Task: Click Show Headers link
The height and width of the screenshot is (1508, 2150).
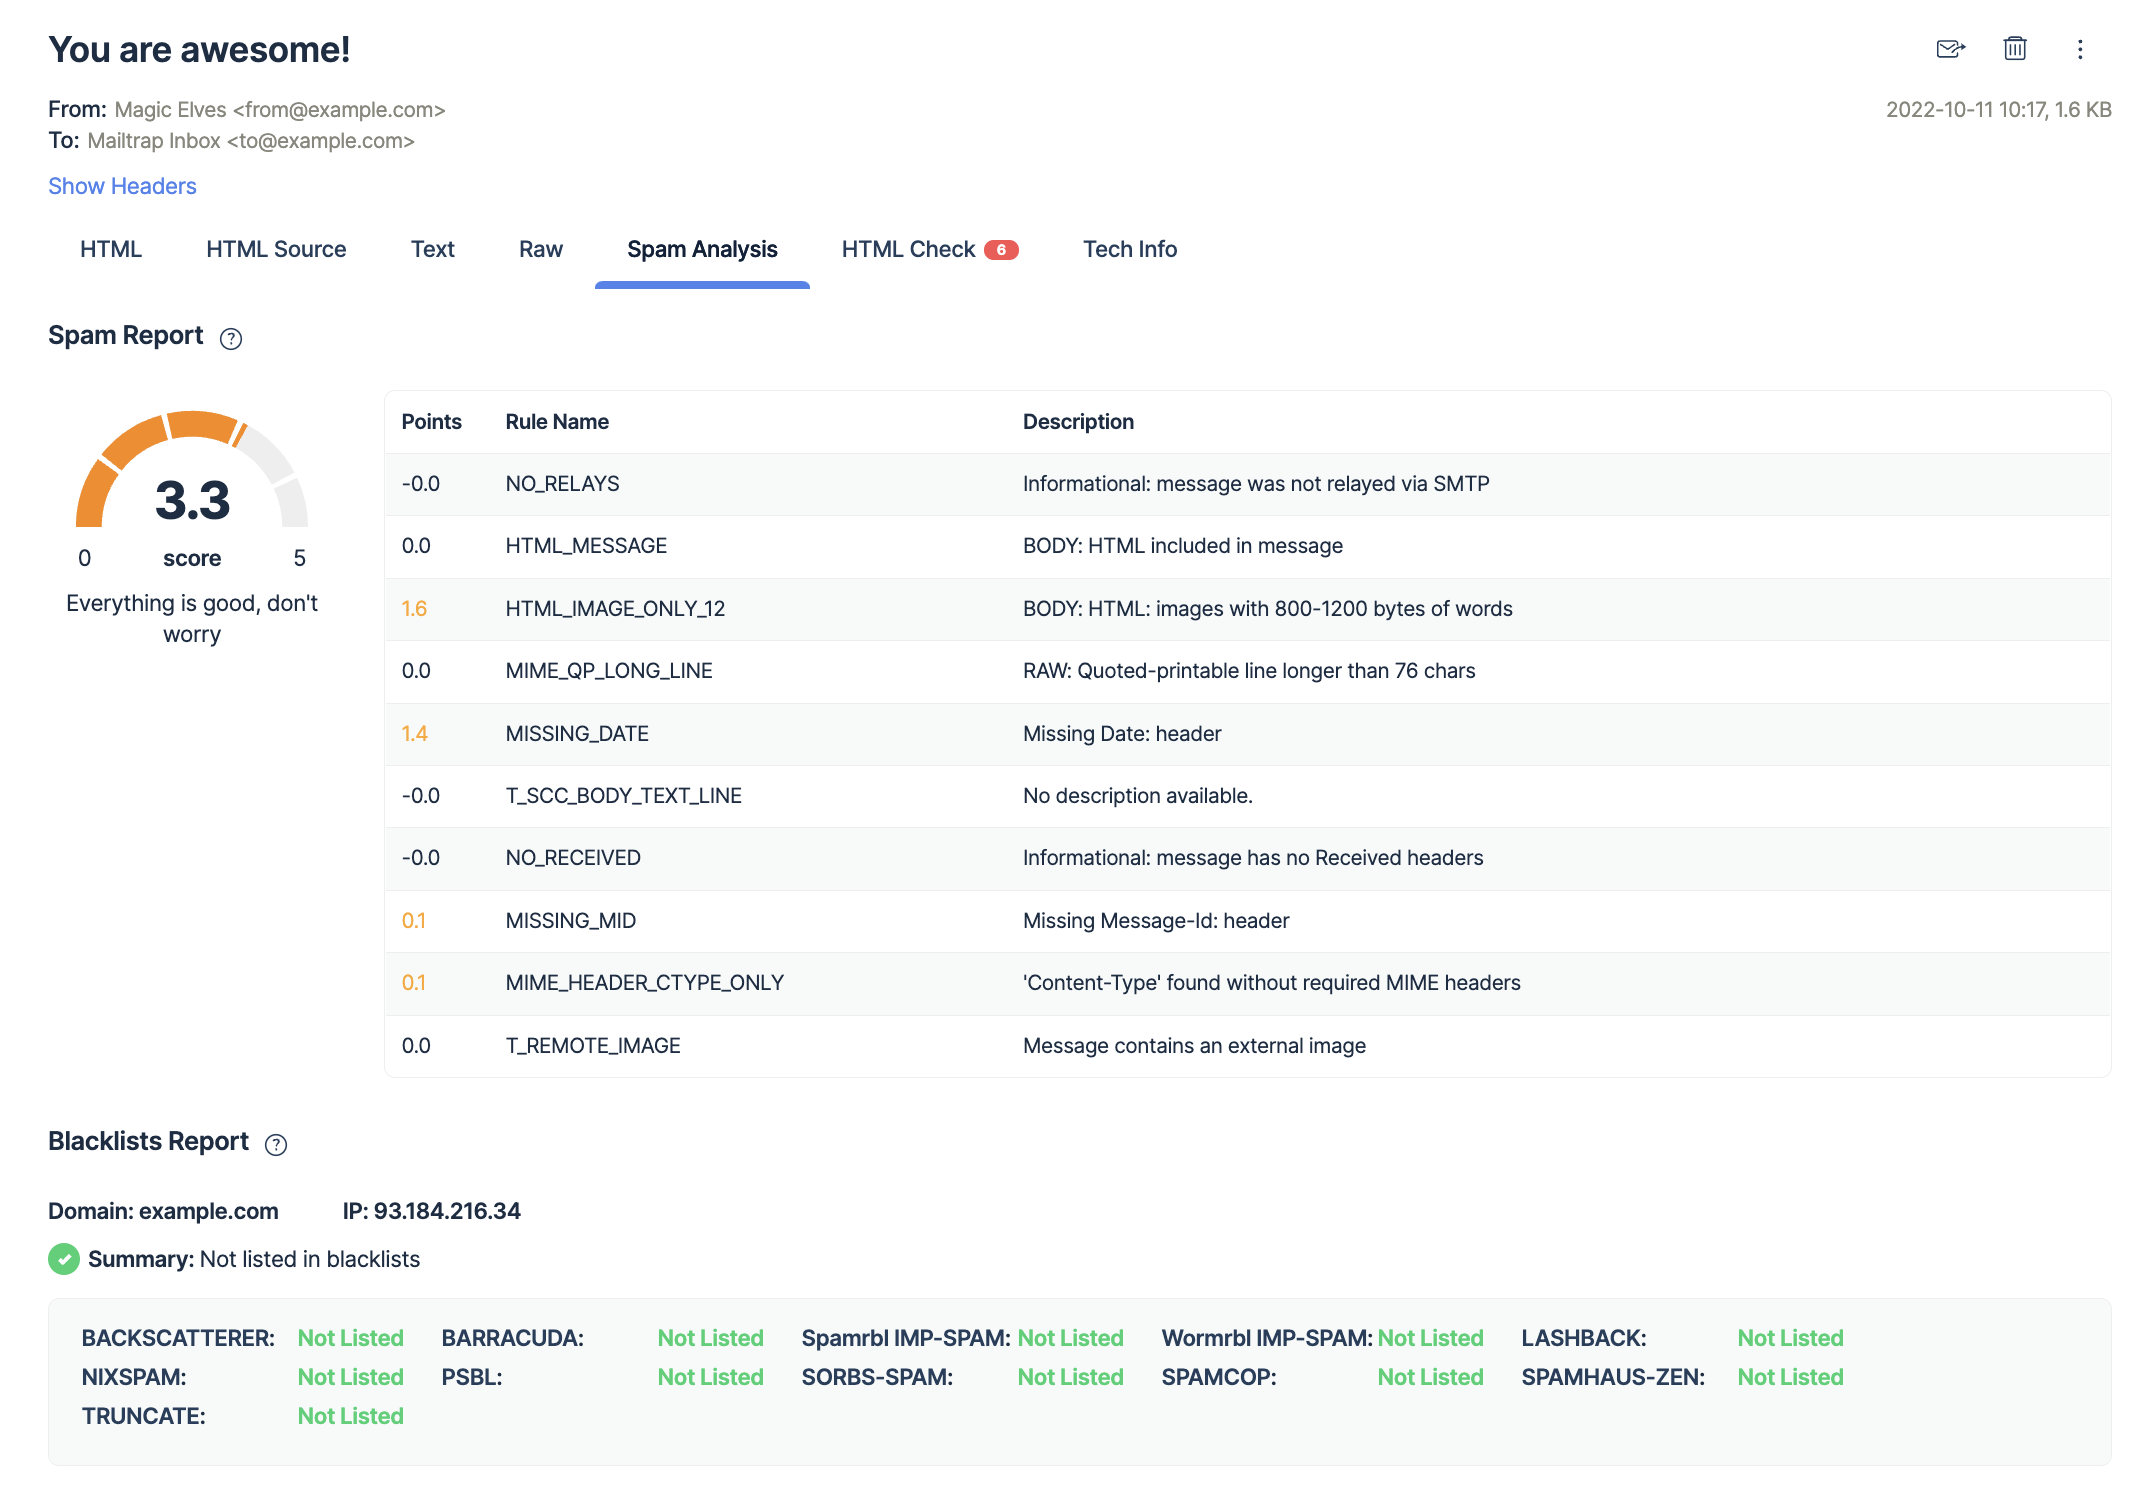Action: (123, 185)
